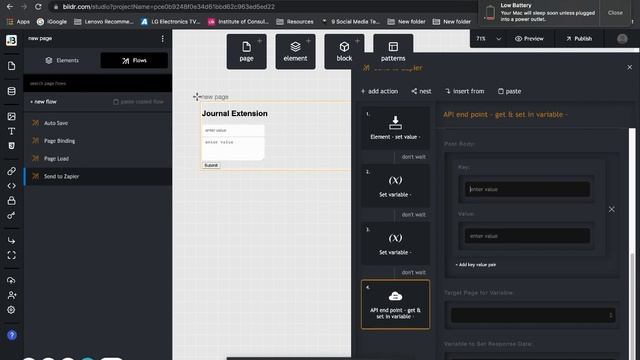Open the Send to Zapier flow

coord(98,176)
